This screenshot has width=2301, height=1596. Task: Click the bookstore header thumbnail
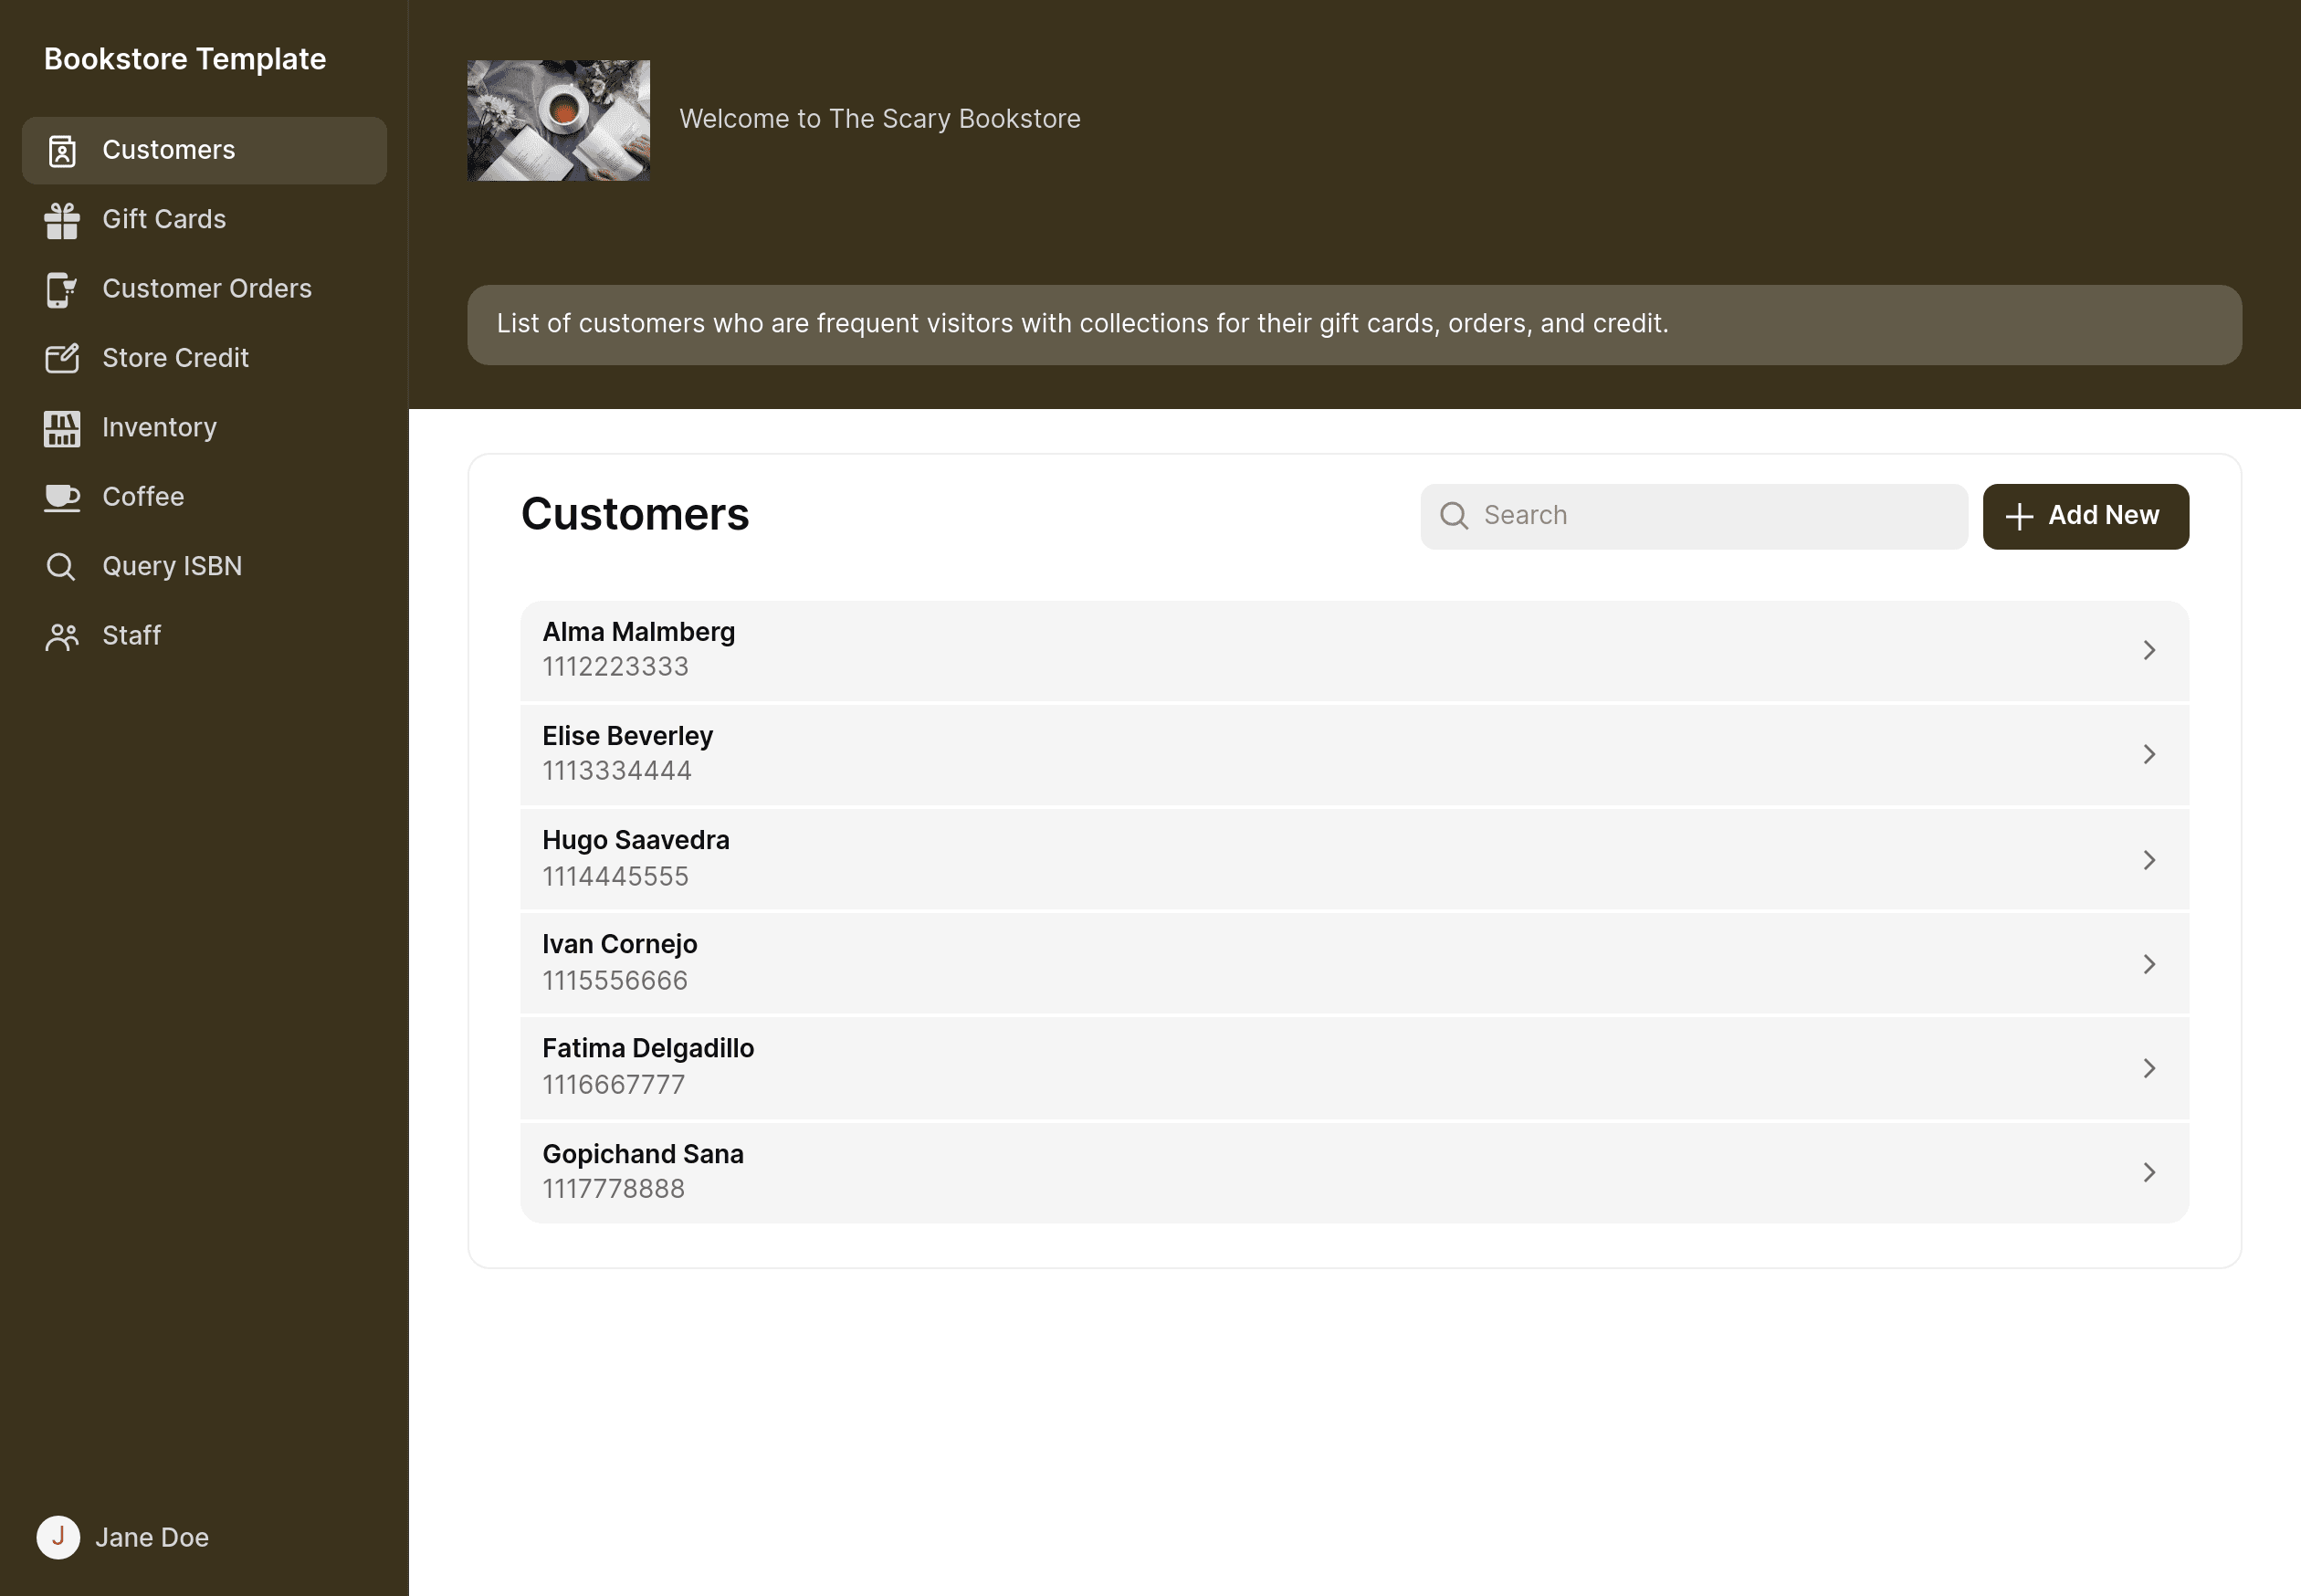pos(558,119)
